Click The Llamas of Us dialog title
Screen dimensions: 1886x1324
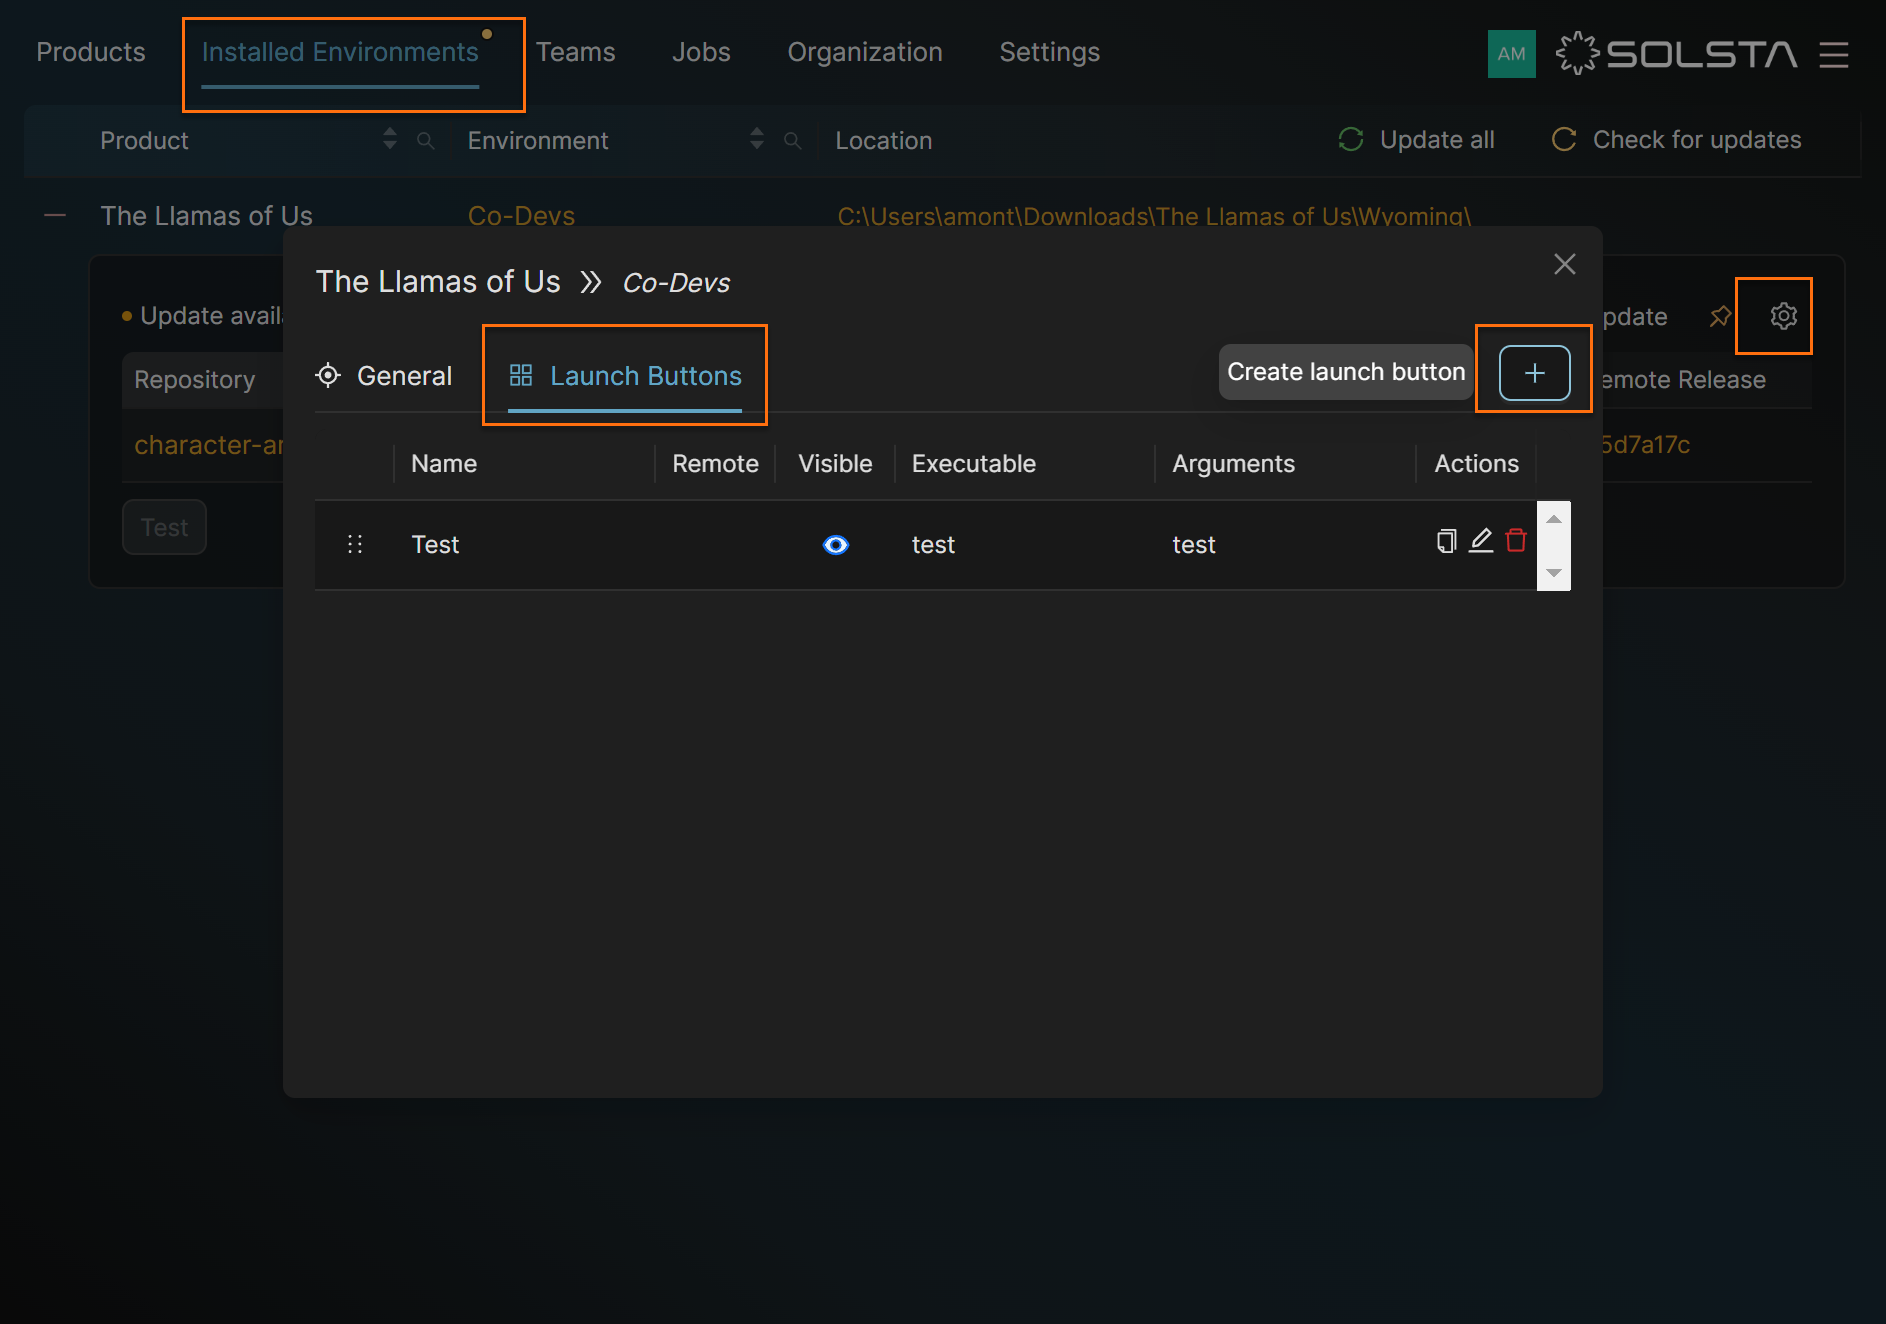[438, 282]
